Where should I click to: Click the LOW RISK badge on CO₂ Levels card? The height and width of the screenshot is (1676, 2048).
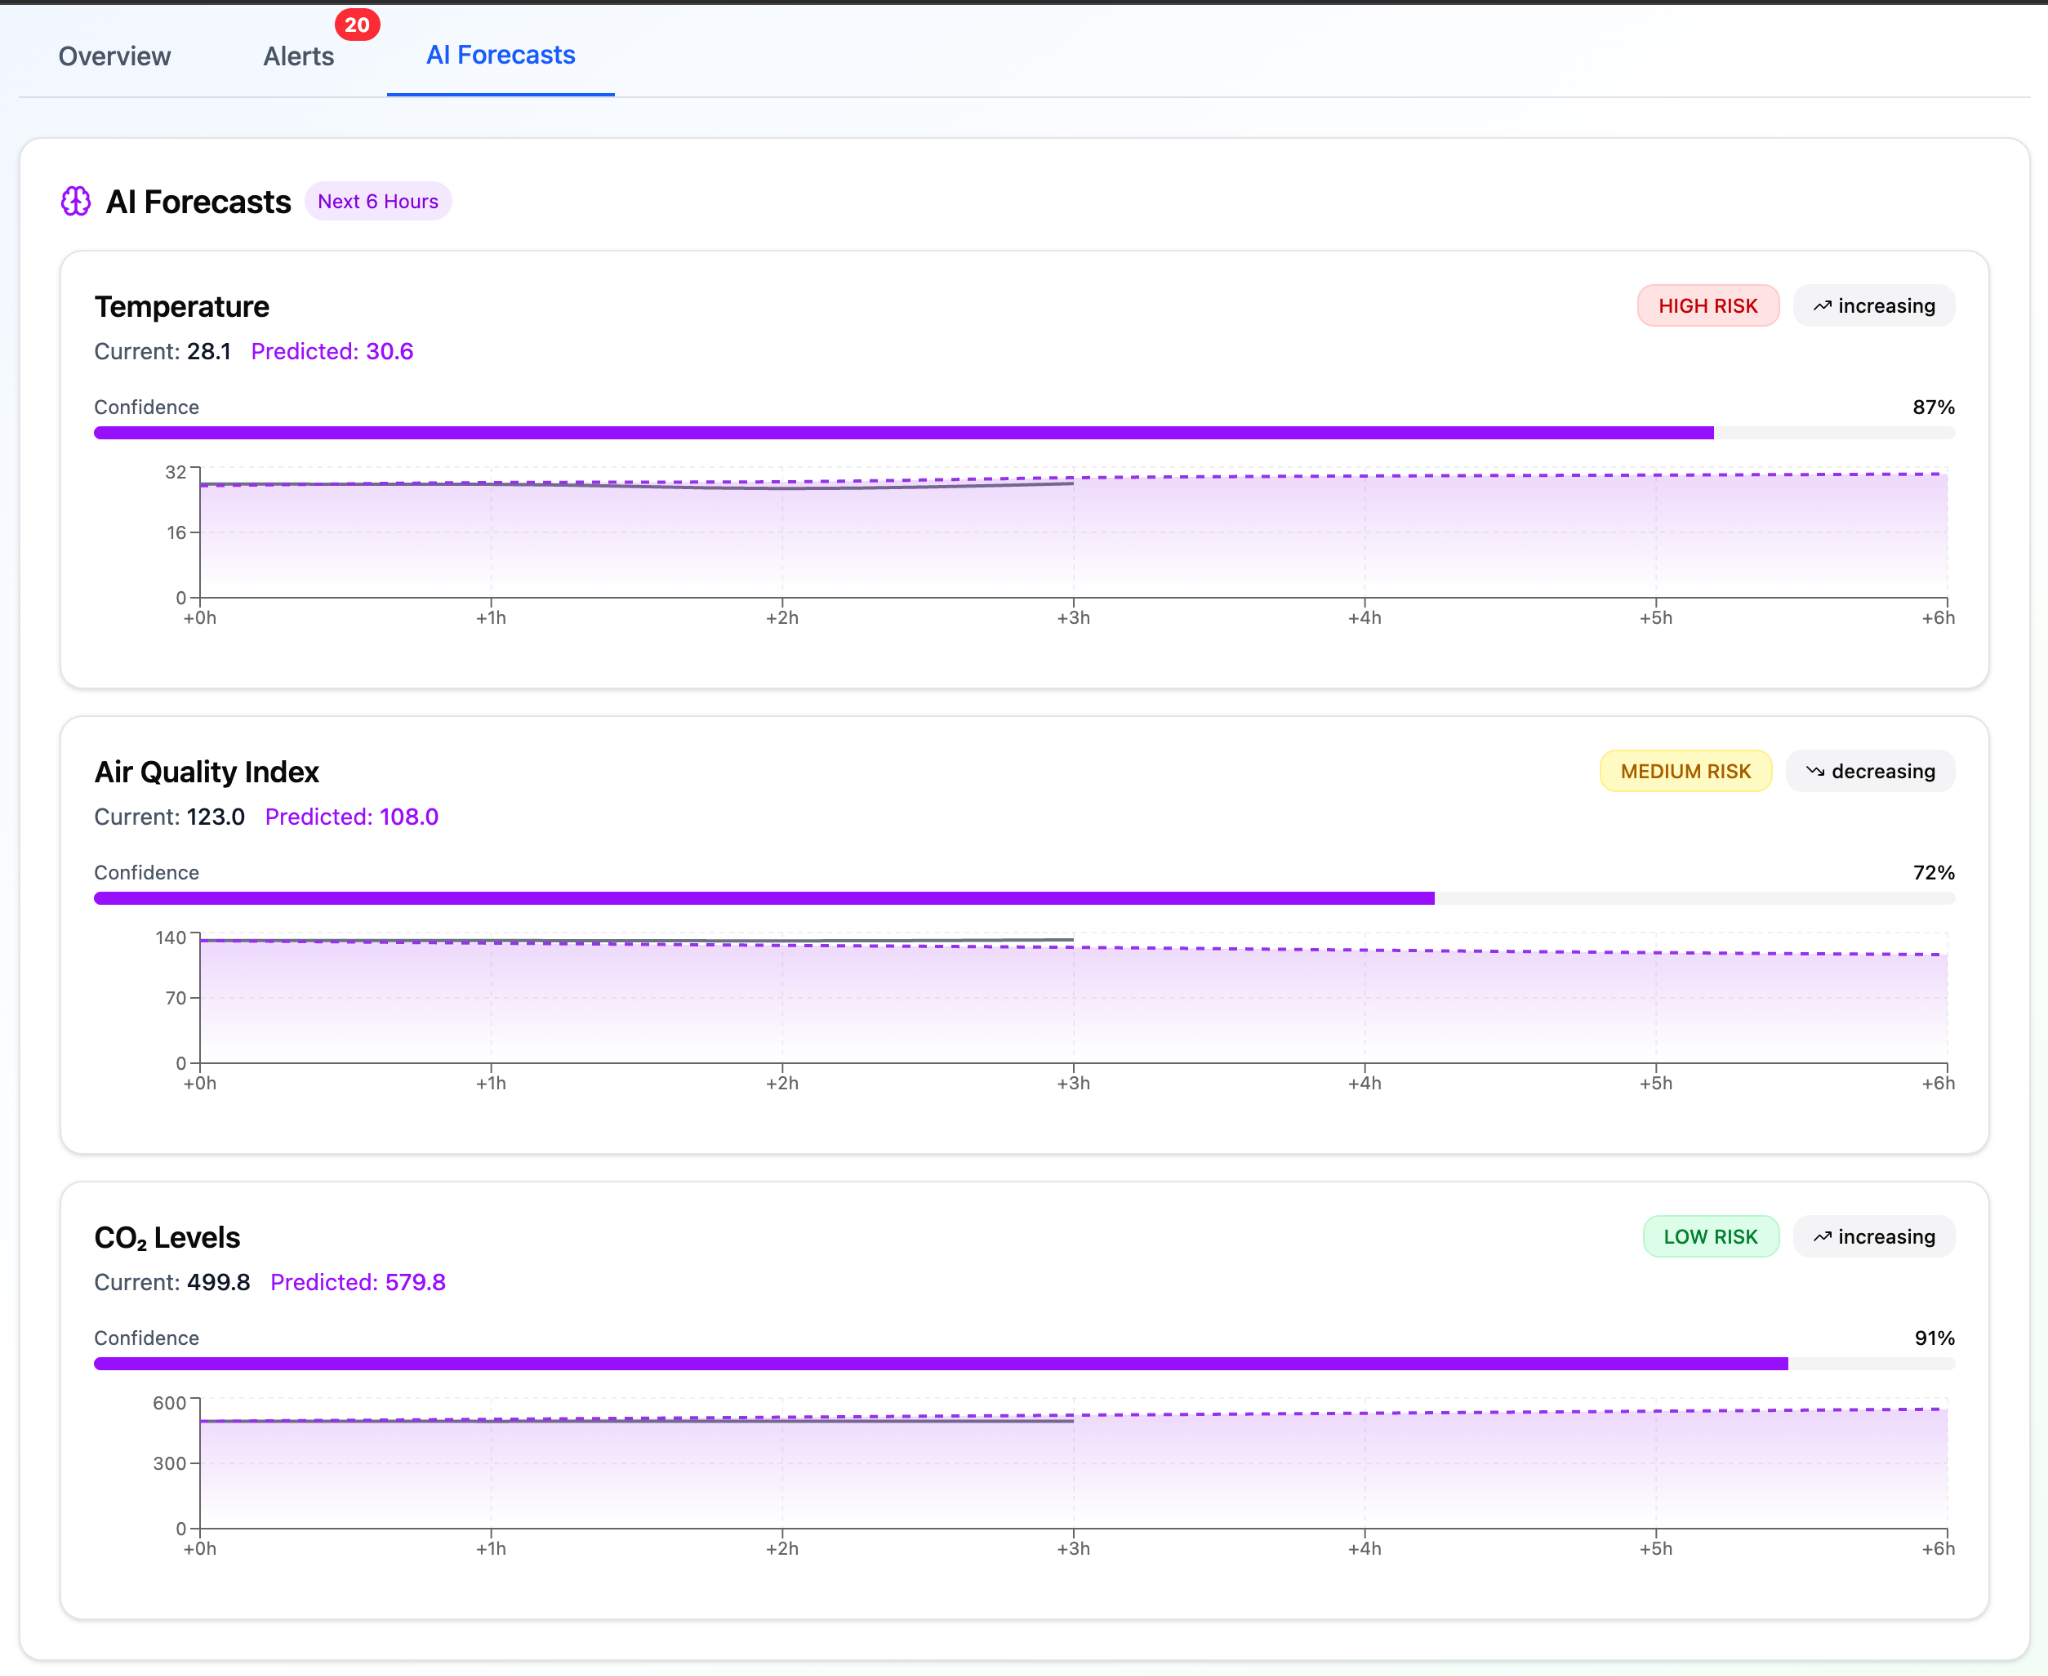[1711, 1236]
